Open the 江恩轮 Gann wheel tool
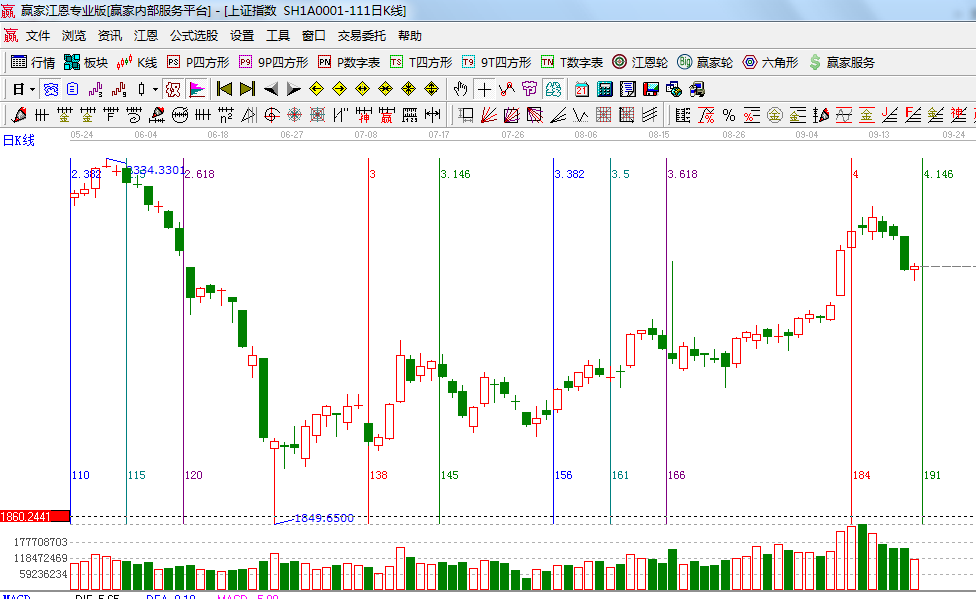Image resolution: width=976 pixels, height=599 pixels. (x=639, y=62)
